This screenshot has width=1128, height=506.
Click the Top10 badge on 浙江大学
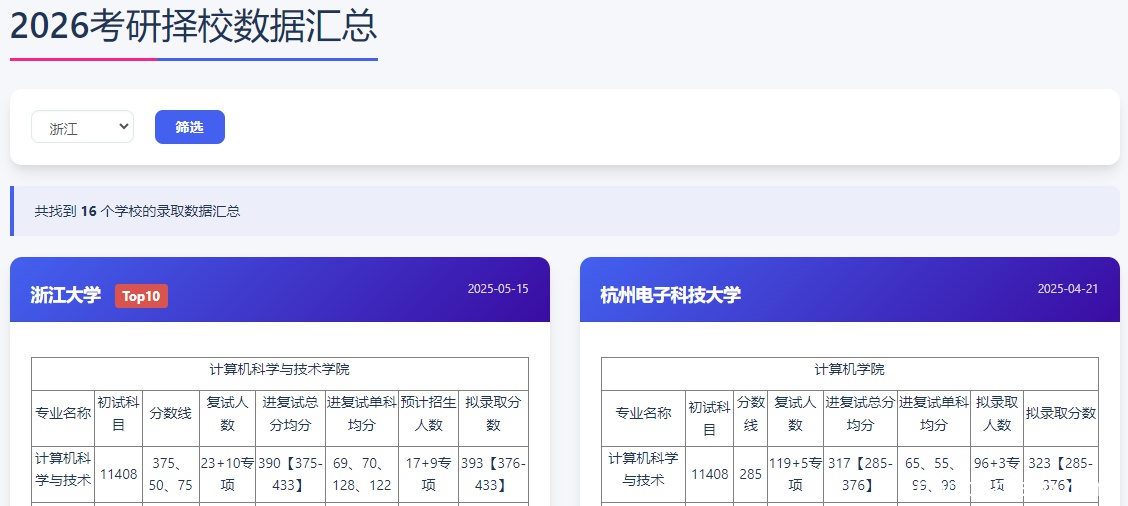141,296
